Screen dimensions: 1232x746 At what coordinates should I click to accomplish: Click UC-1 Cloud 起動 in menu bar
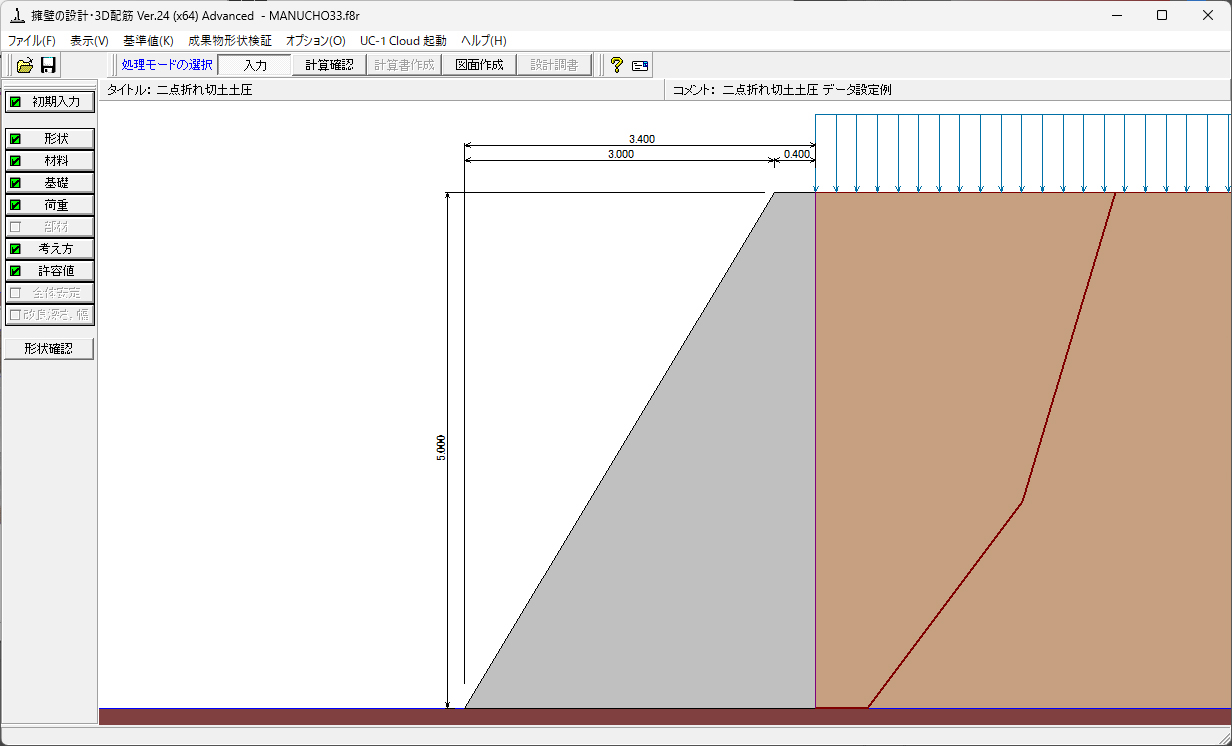[403, 41]
